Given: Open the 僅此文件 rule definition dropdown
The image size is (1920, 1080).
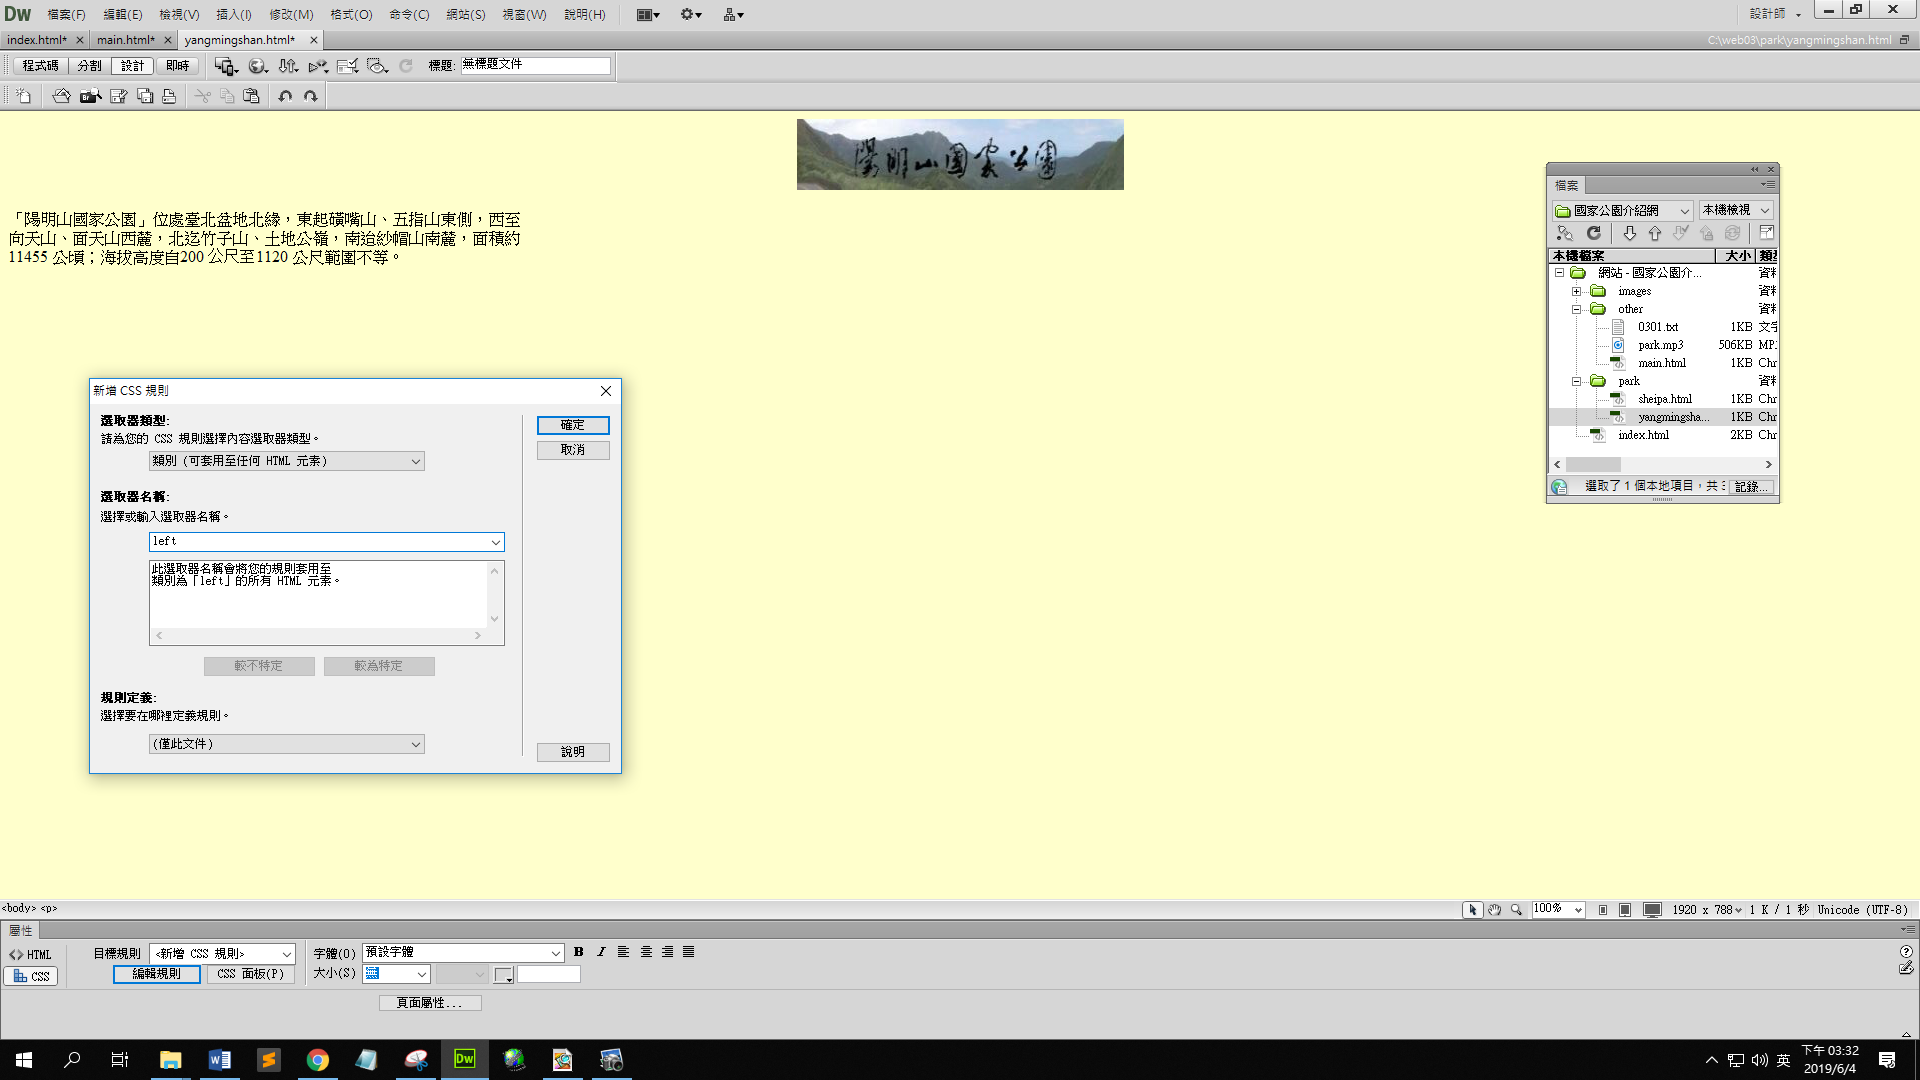Looking at the screenshot, I should pyautogui.click(x=286, y=744).
